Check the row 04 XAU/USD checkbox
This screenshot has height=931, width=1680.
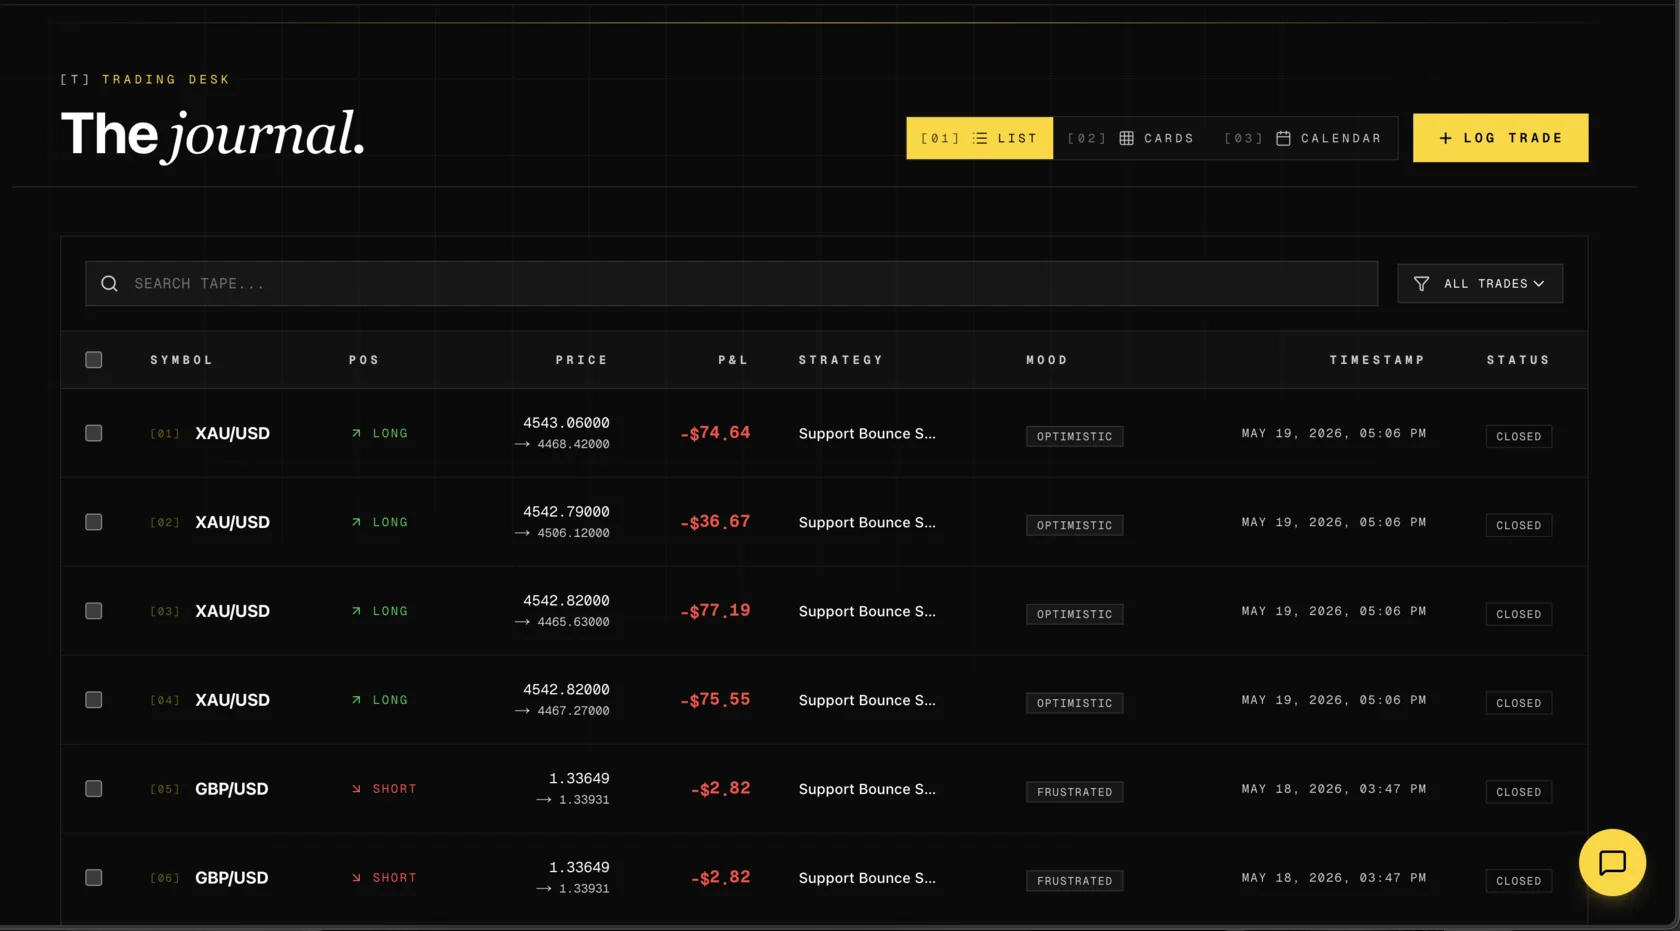(94, 700)
